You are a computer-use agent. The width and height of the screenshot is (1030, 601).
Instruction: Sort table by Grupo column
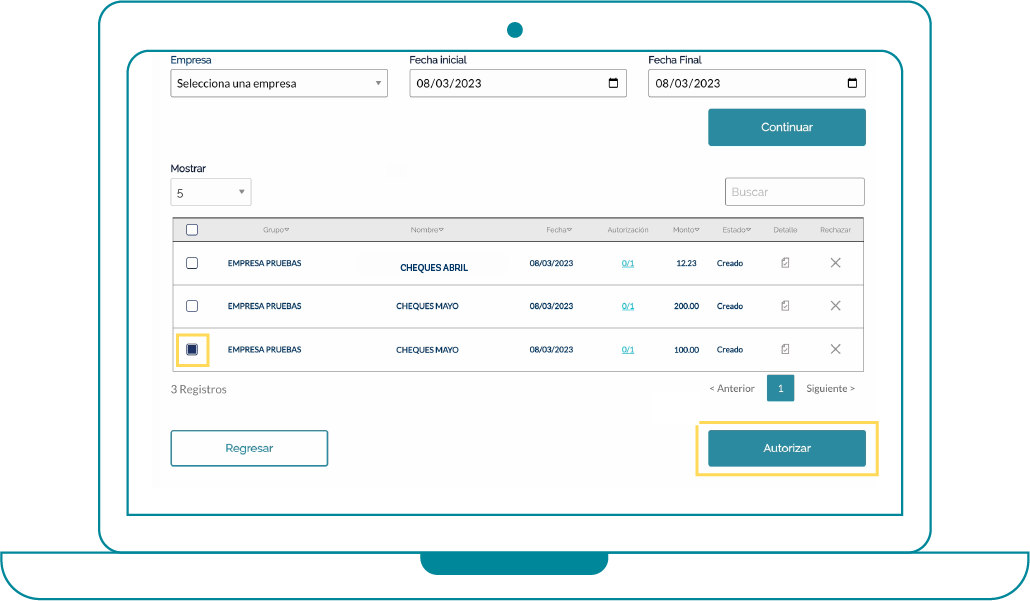pyautogui.click(x=276, y=230)
